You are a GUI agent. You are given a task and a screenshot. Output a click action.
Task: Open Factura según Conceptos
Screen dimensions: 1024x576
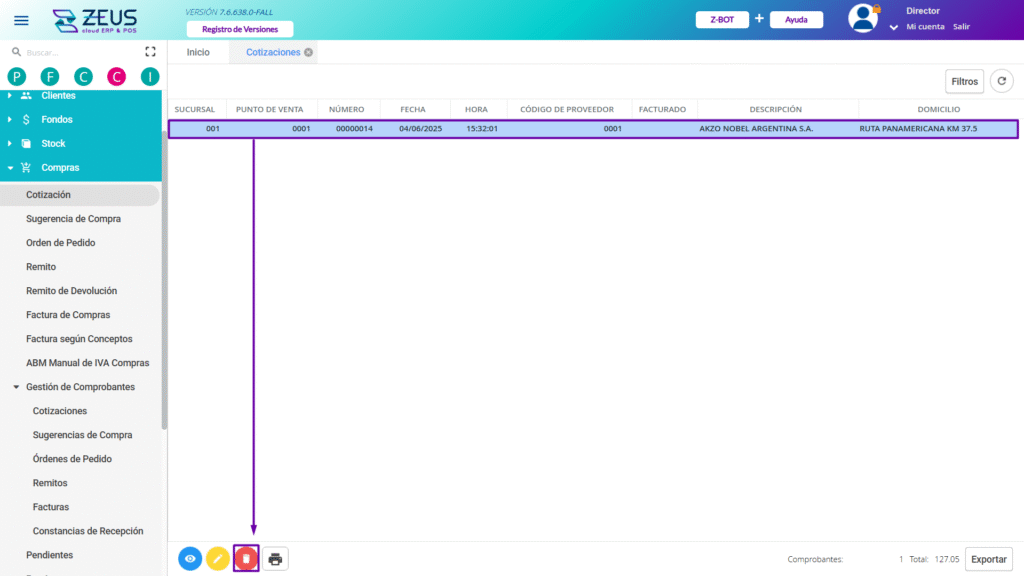pyautogui.click(x=79, y=339)
